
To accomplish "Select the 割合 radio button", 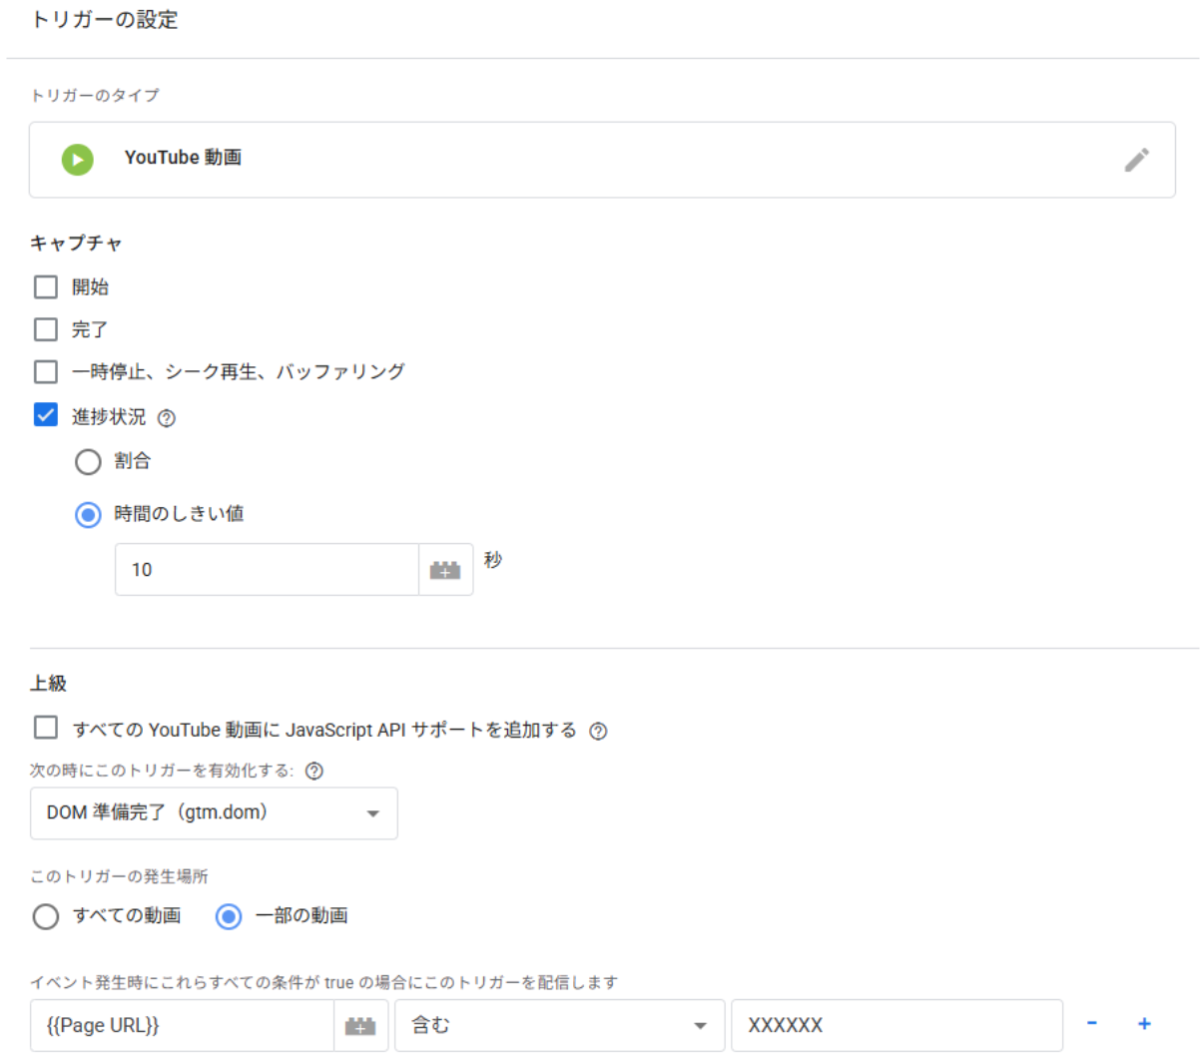I will pos(88,461).
